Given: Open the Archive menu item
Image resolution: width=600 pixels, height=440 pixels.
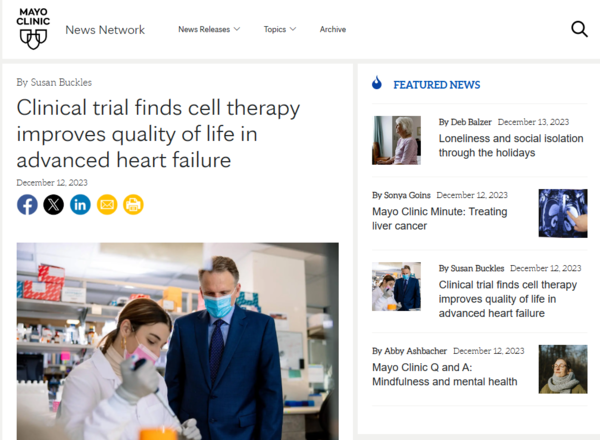Looking at the screenshot, I should pos(333,29).
